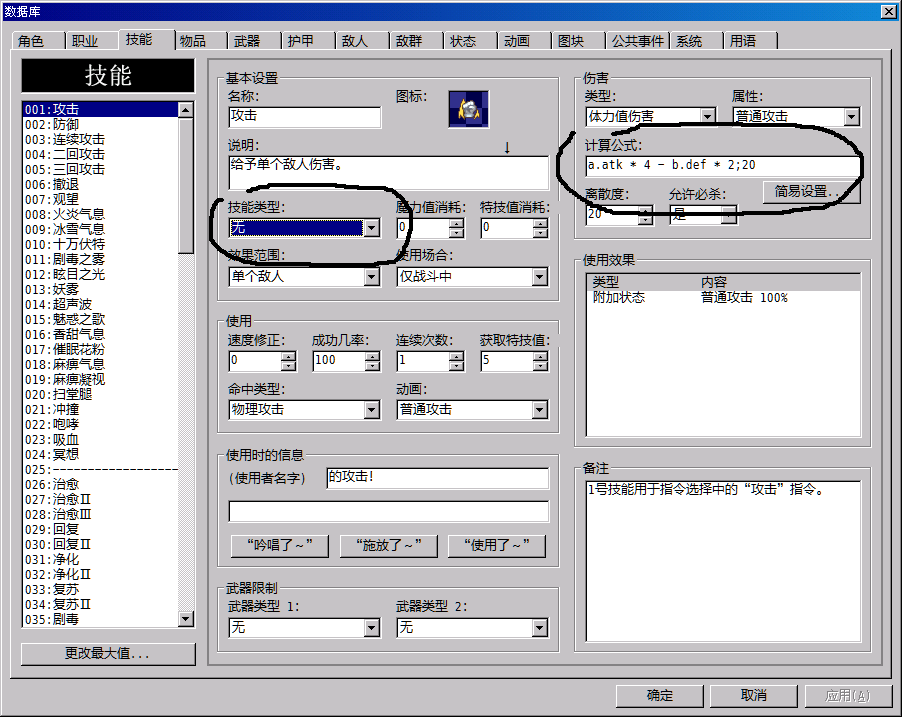Select skill 033:复苏
Screen dimensions: 902x717
pyautogui.click(x=101, y=589)
